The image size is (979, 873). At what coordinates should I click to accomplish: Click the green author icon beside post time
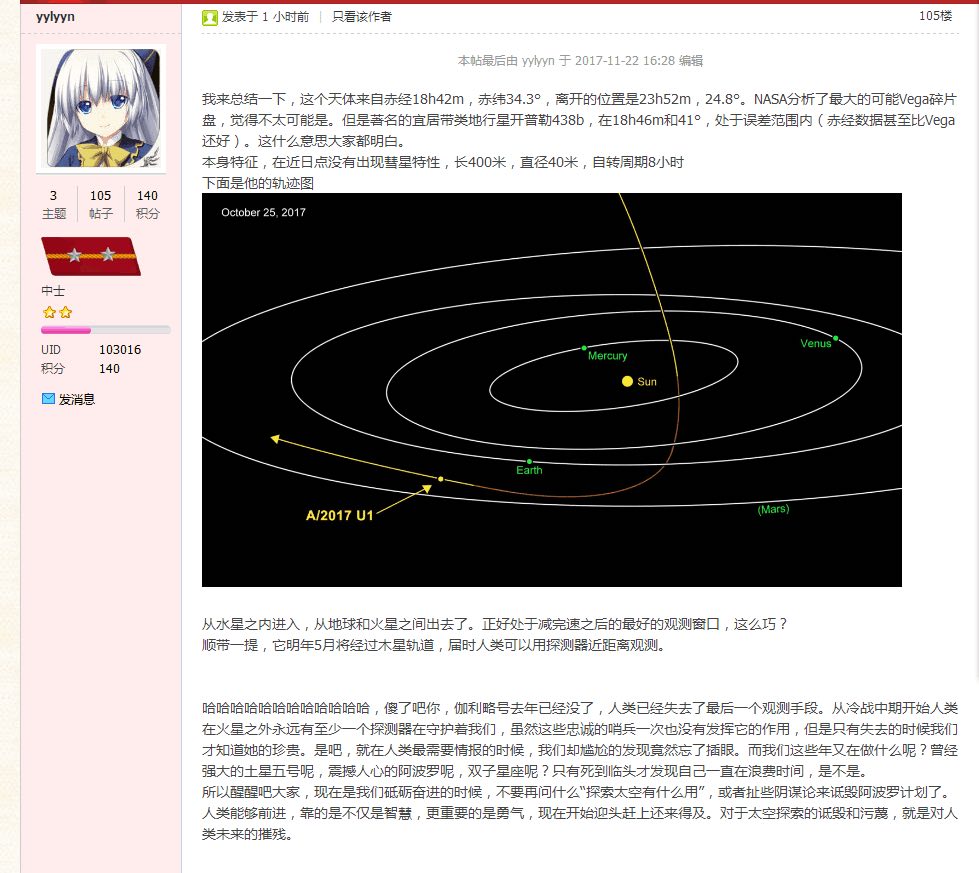coord(210,17)
